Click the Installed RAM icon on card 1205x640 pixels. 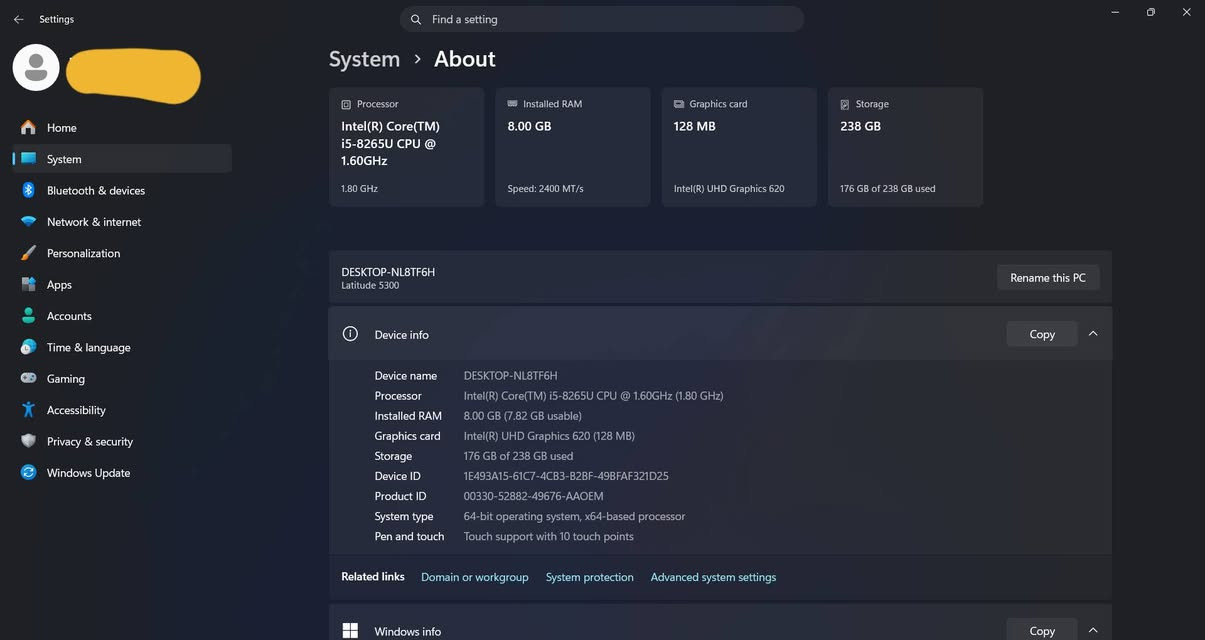[x=513, y=104]
